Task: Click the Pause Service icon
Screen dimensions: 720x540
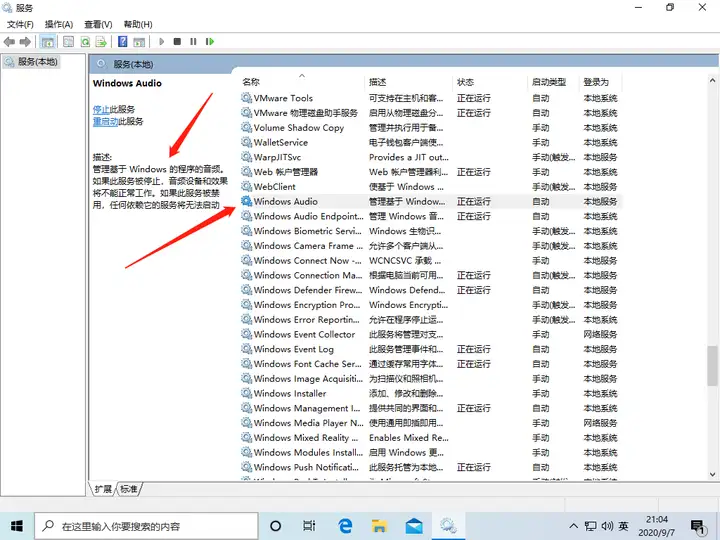Action: (193, 42)
